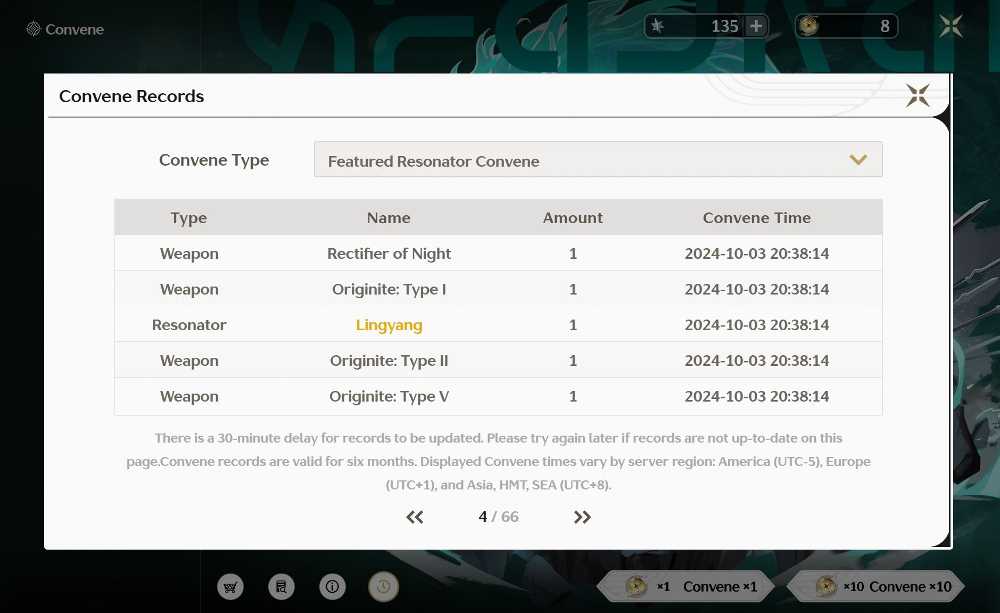Open the Convene Type dropdown

click(x=598, y=159)
